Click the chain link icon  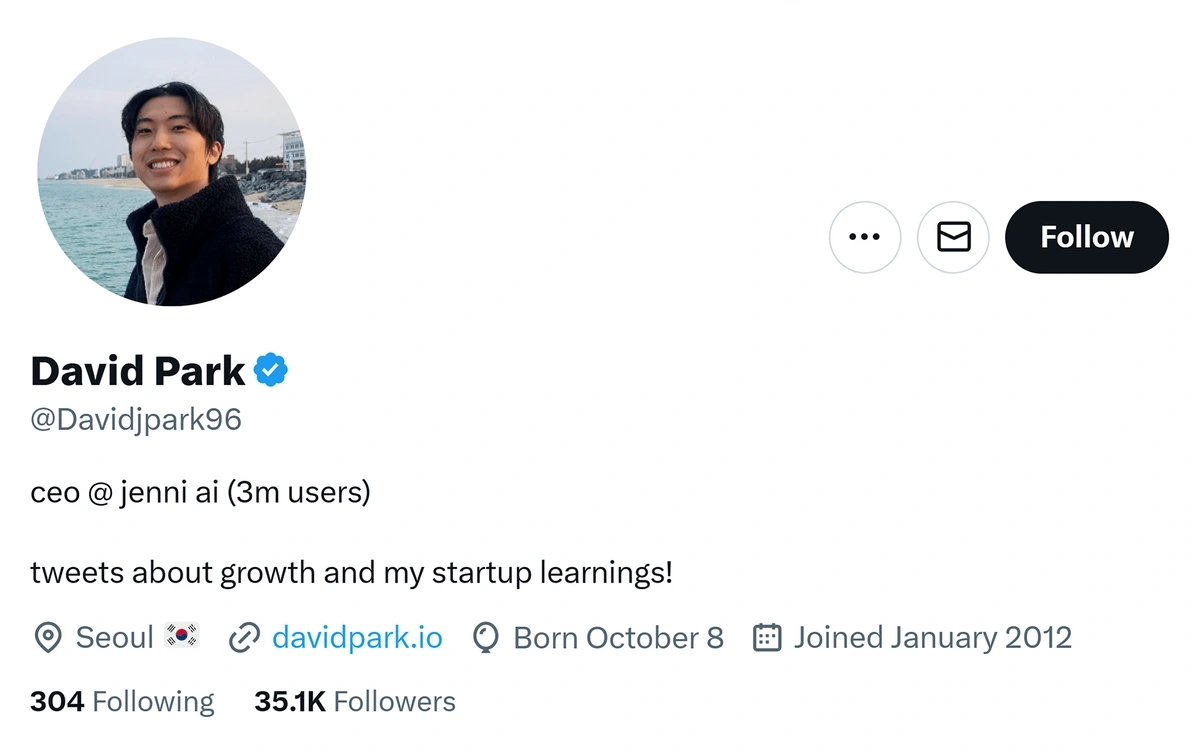pos(244,637)
